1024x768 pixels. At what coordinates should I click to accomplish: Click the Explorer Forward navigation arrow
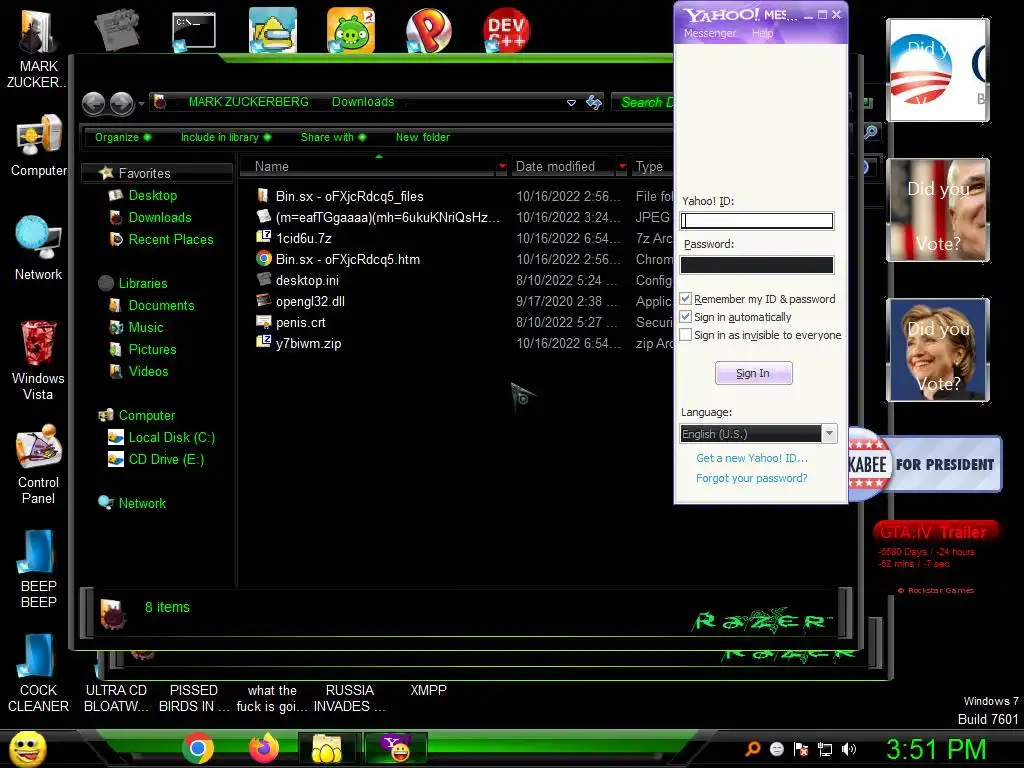pyautogui.click(x=121, y=103)
